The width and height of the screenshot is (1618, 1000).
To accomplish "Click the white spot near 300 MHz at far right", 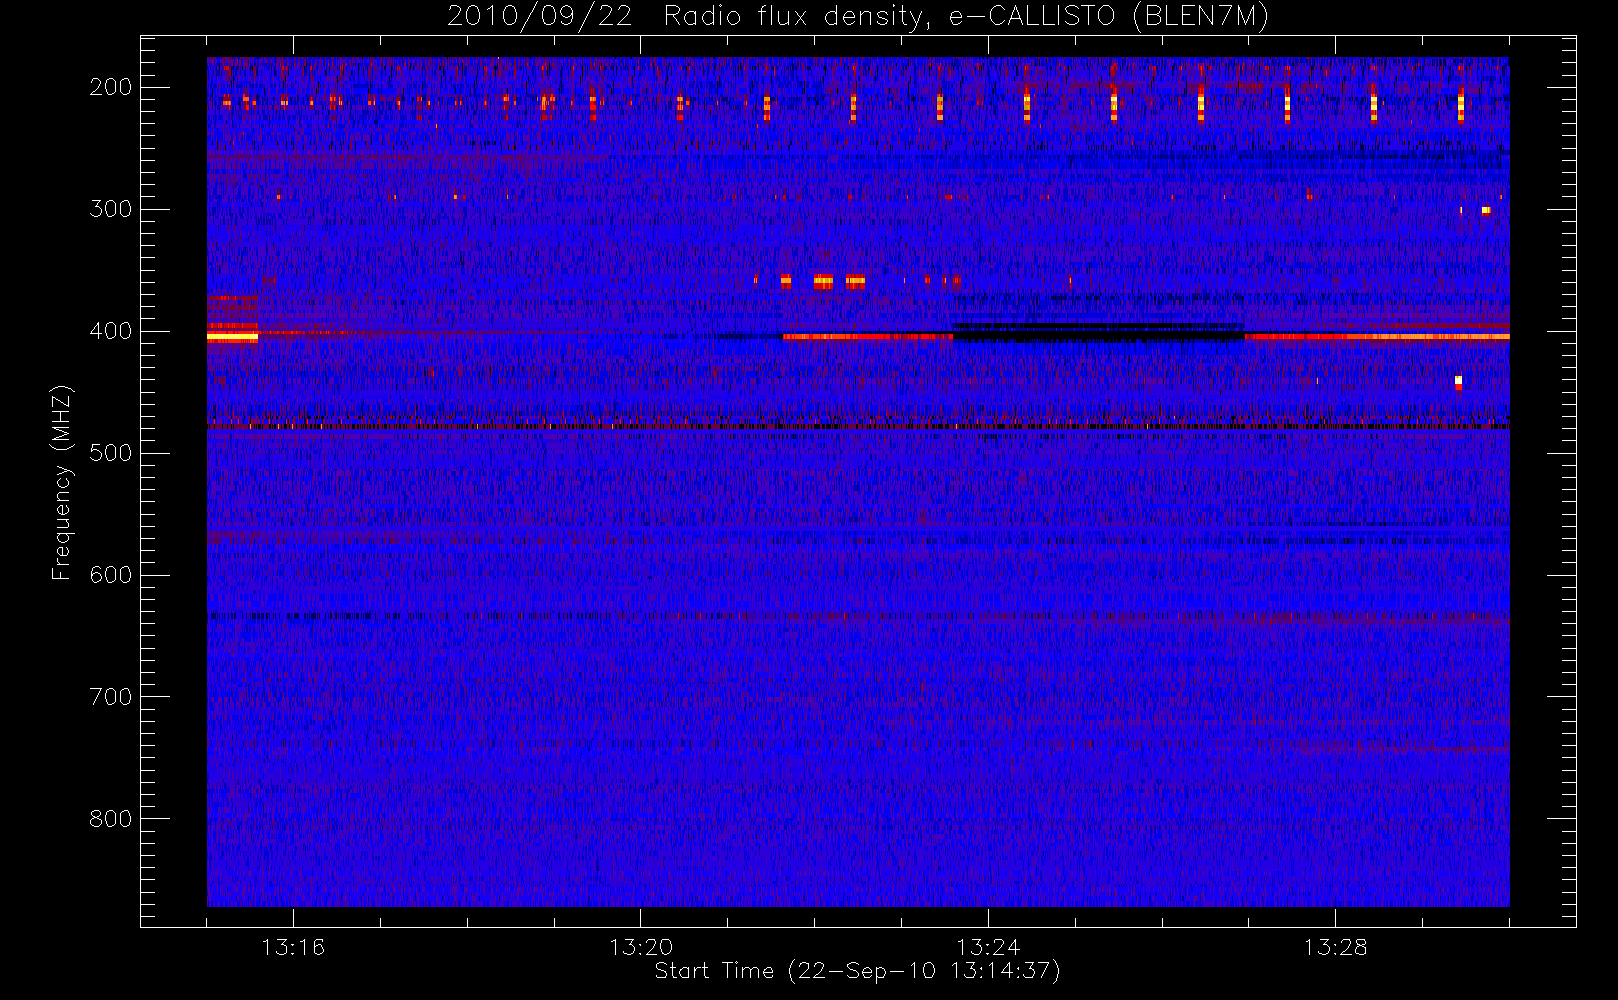I will click(1486, 210).
